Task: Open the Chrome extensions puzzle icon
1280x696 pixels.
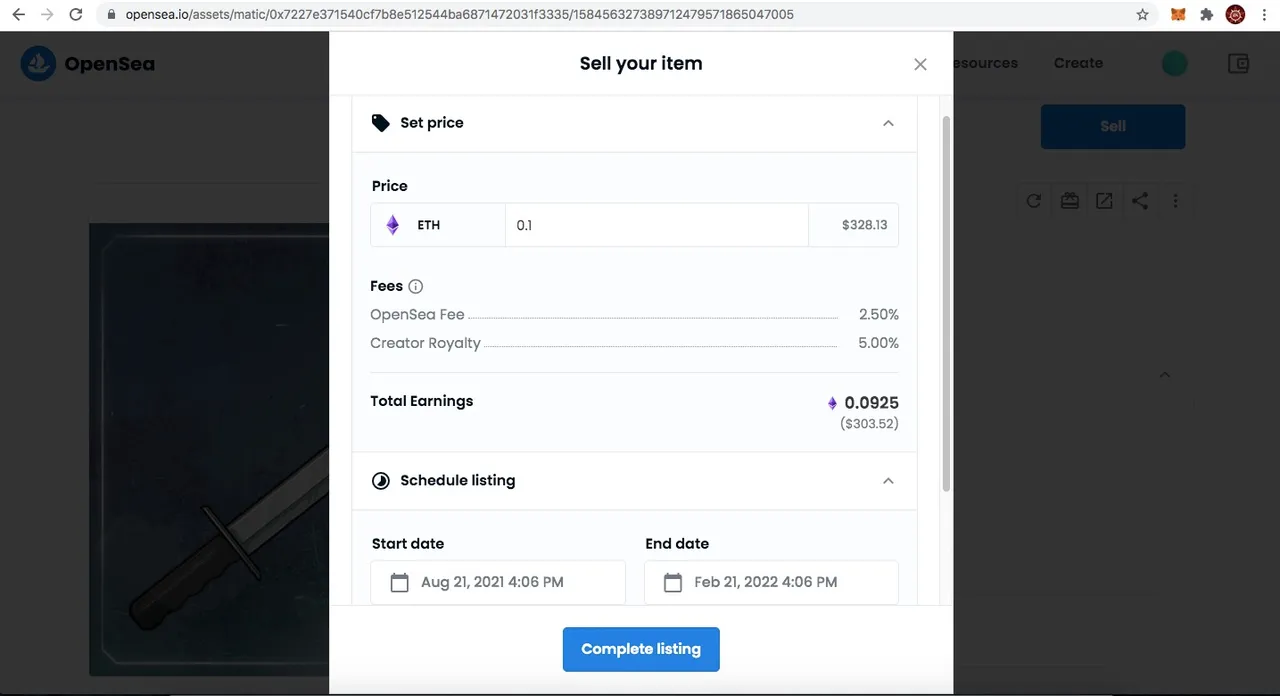Action: tap(1207, 15)
